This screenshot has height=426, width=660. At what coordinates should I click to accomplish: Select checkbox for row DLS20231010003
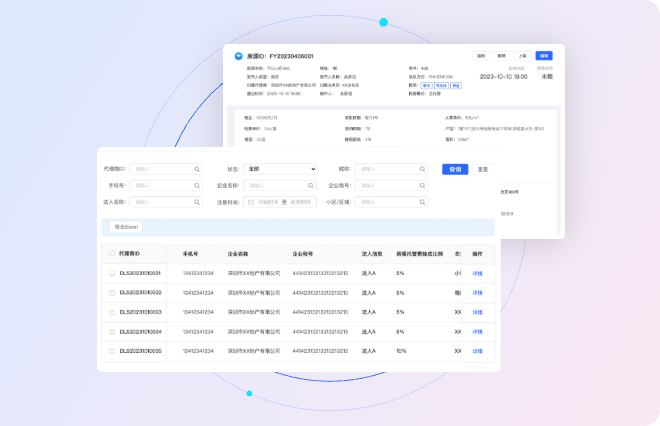click(111, 312)
